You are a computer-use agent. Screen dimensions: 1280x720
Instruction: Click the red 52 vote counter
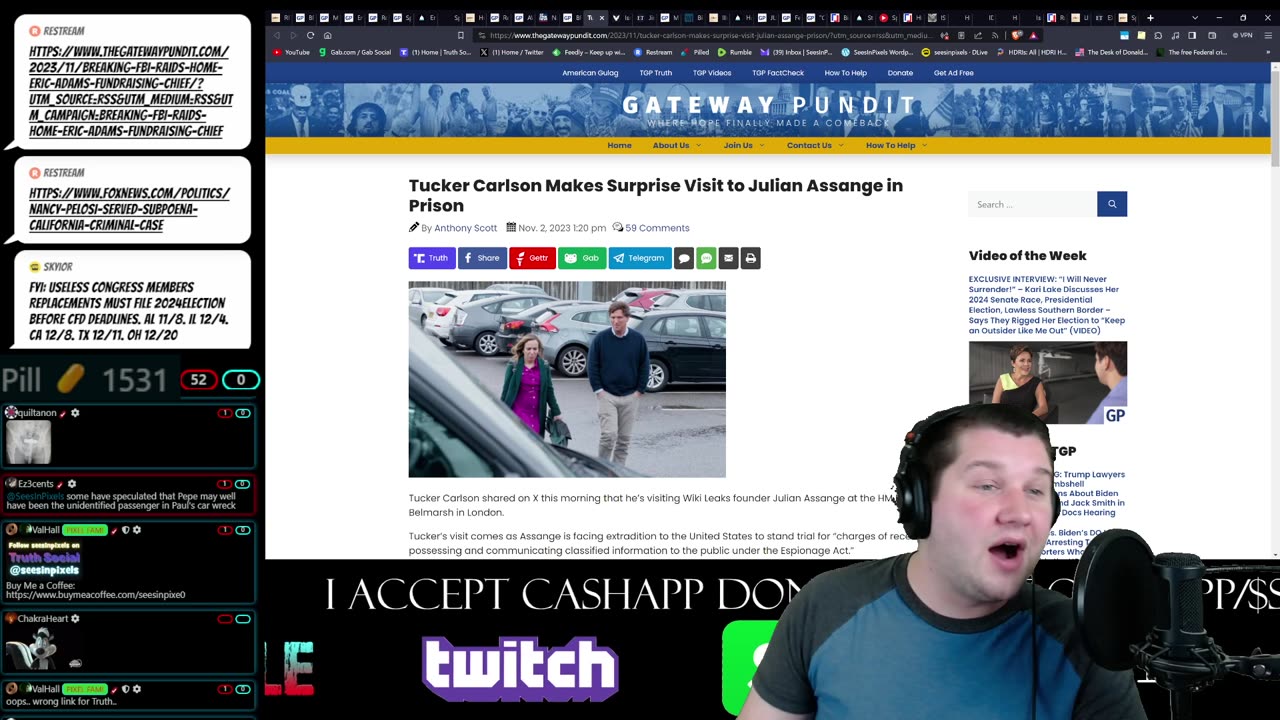tap(199, 380)
